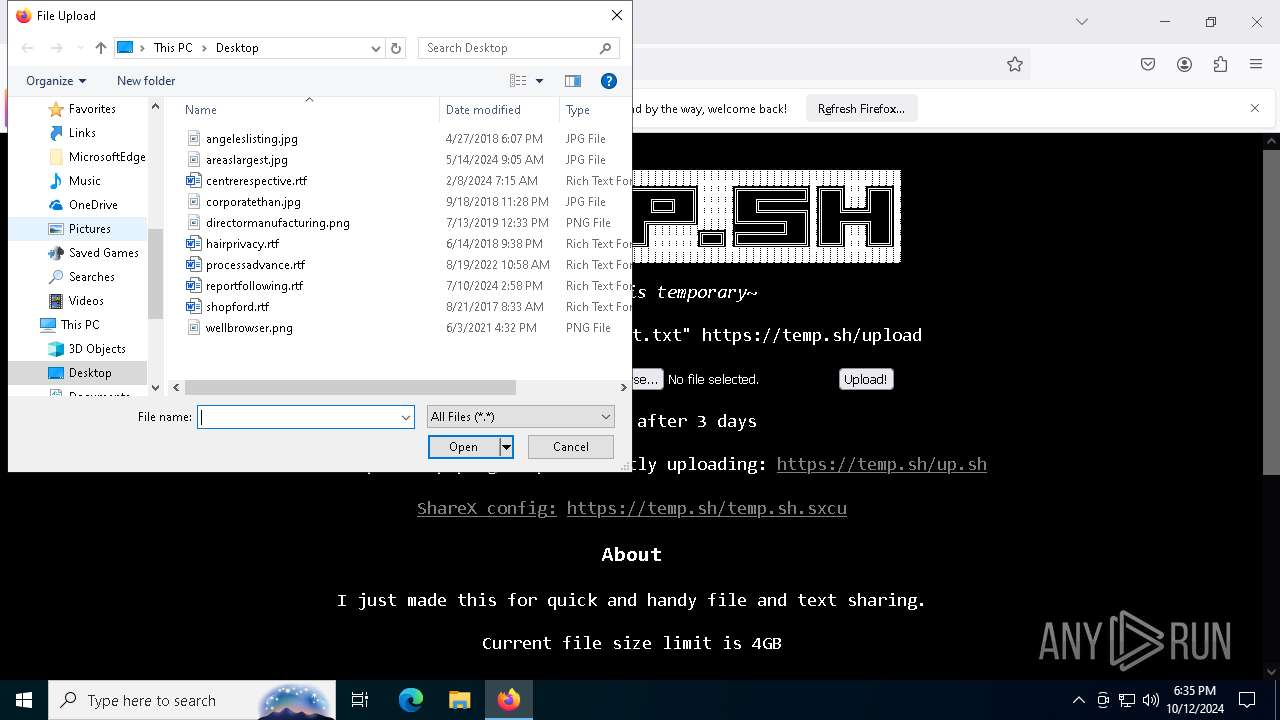Open the Organize dropdown menu
1280x720 pixels.
pos(56,81)
